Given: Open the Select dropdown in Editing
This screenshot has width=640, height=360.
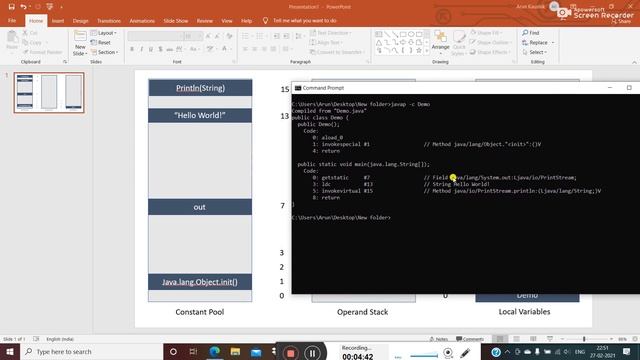Looking at the screenshot, I should [x=534, y=52].
